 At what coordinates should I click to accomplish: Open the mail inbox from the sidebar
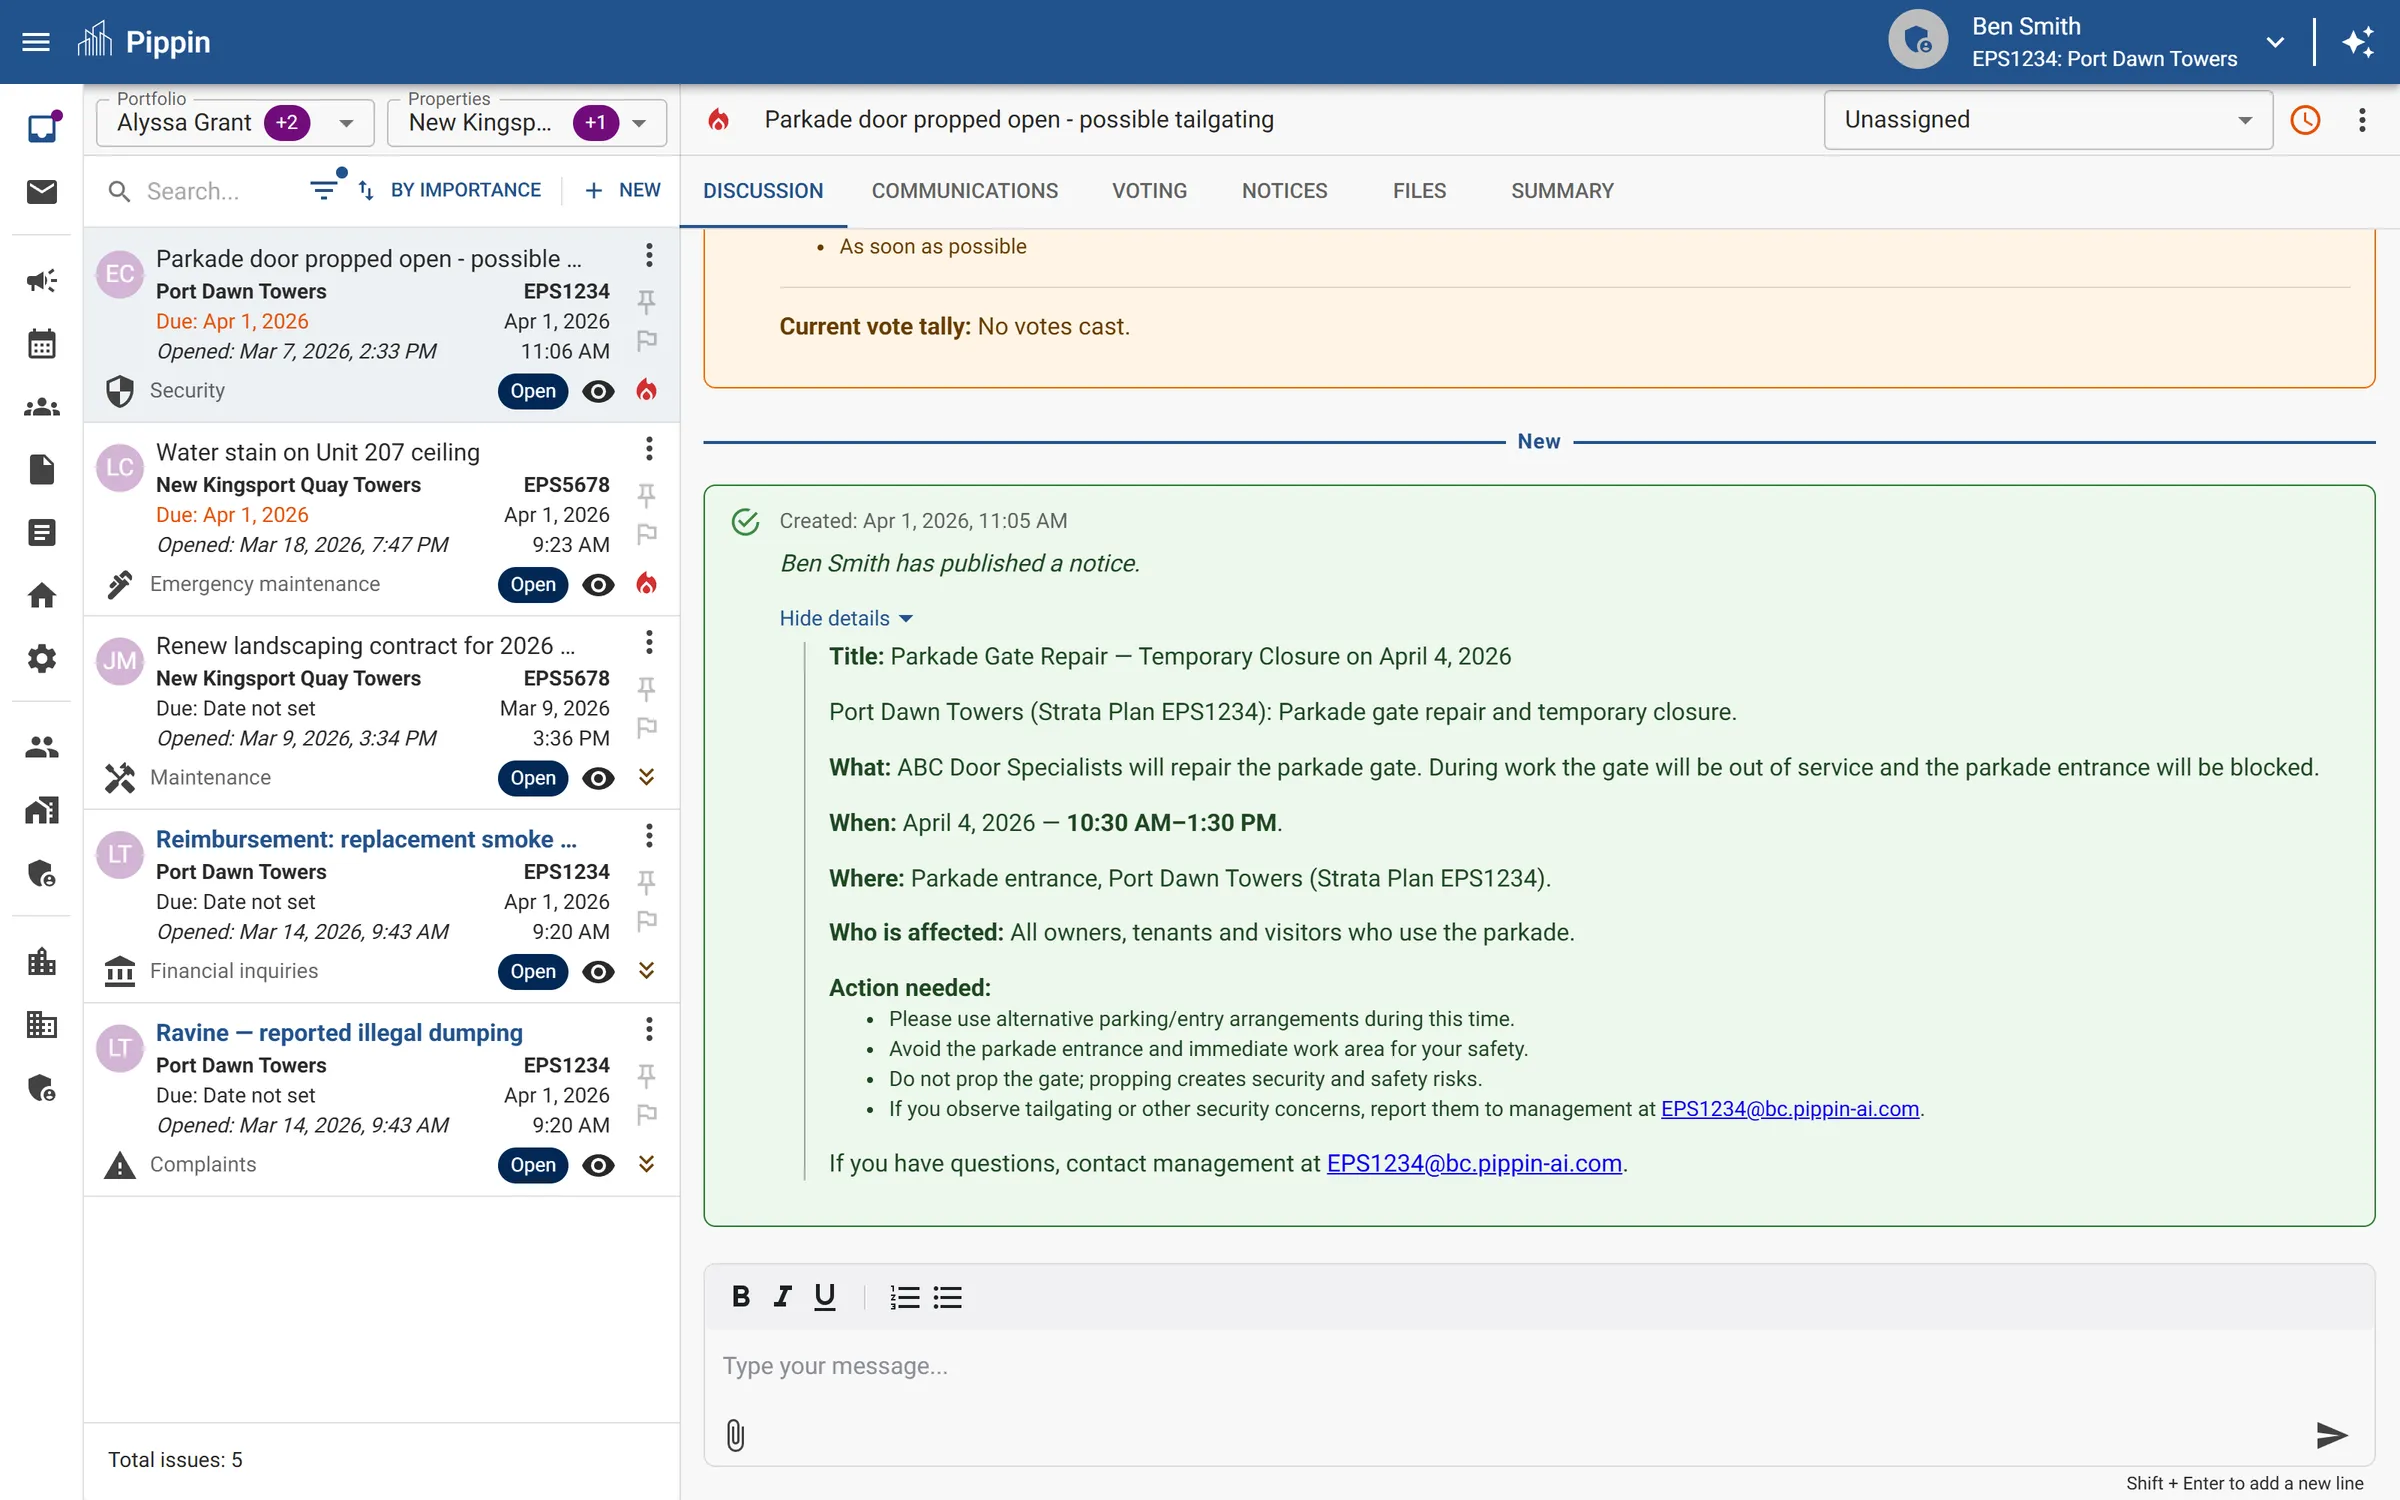[41, 193]
